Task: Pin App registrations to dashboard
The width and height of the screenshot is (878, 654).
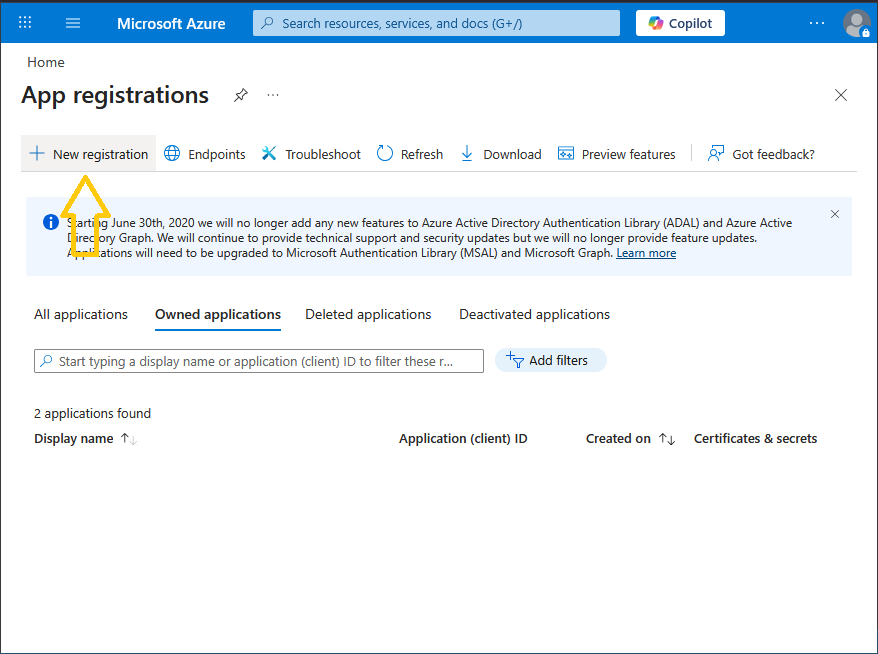Action: pyautogui.click(x=240, y=95)
